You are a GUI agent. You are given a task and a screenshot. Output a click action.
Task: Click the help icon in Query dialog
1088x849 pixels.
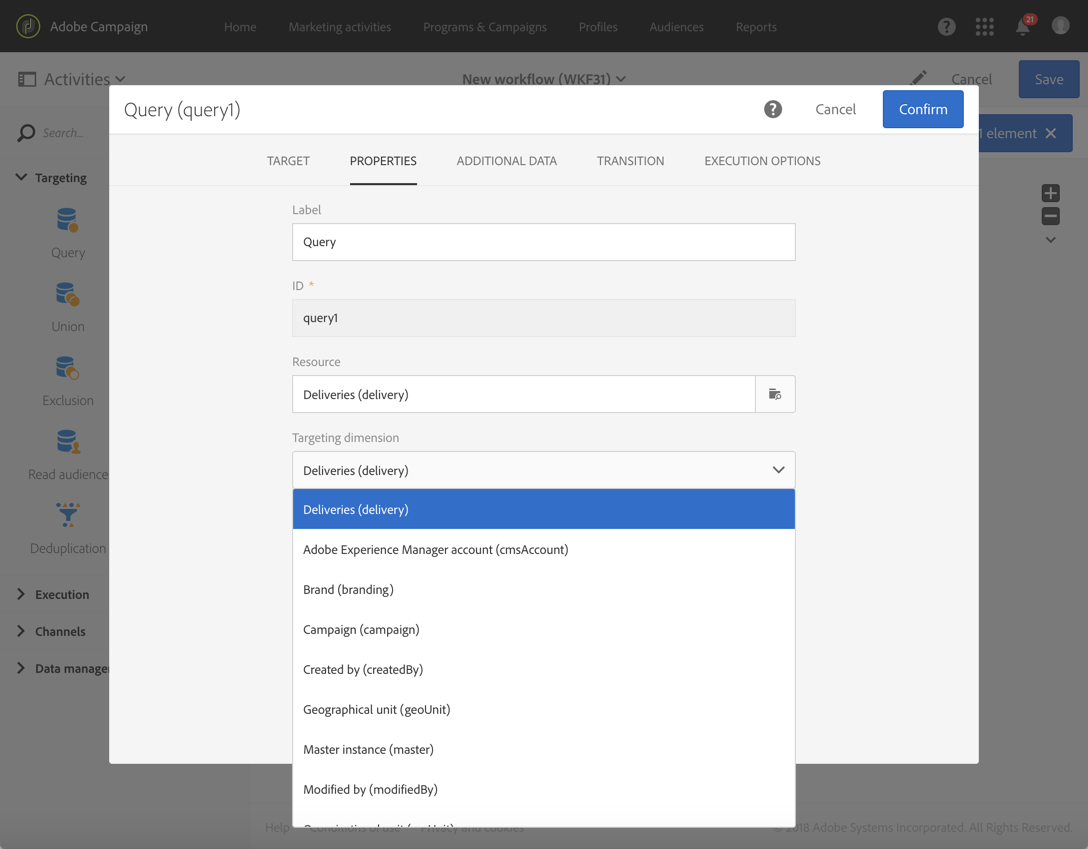click(x=773, y=110)
